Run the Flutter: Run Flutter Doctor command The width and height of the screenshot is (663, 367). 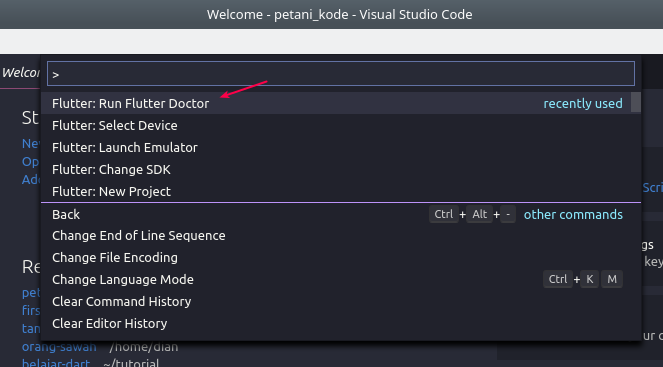coord(341,103)
